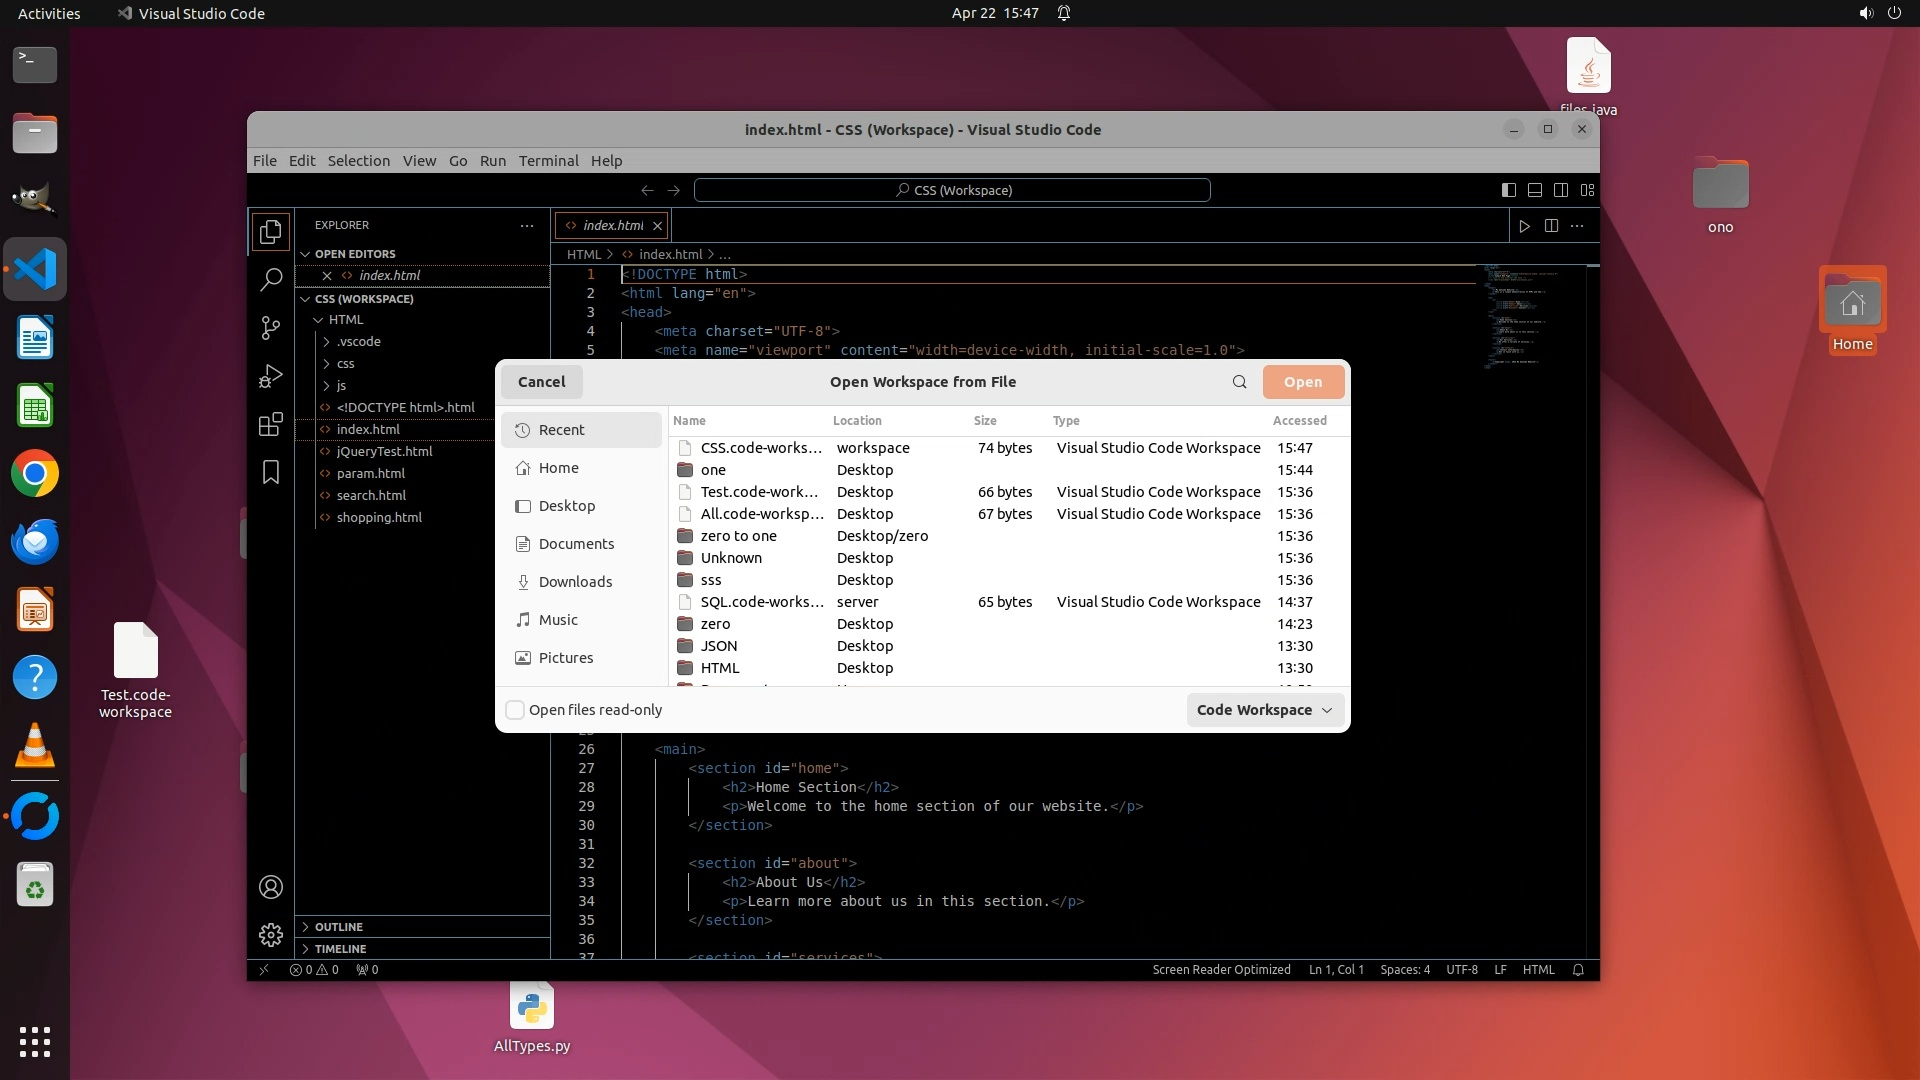Click the Run play icon in editor toolbar
Screen dimensions: 1920x1080
(1524, 226)
